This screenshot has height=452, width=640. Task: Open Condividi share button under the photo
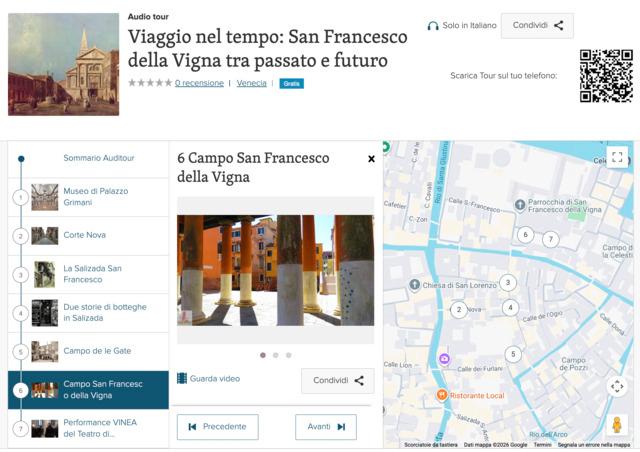338,380
